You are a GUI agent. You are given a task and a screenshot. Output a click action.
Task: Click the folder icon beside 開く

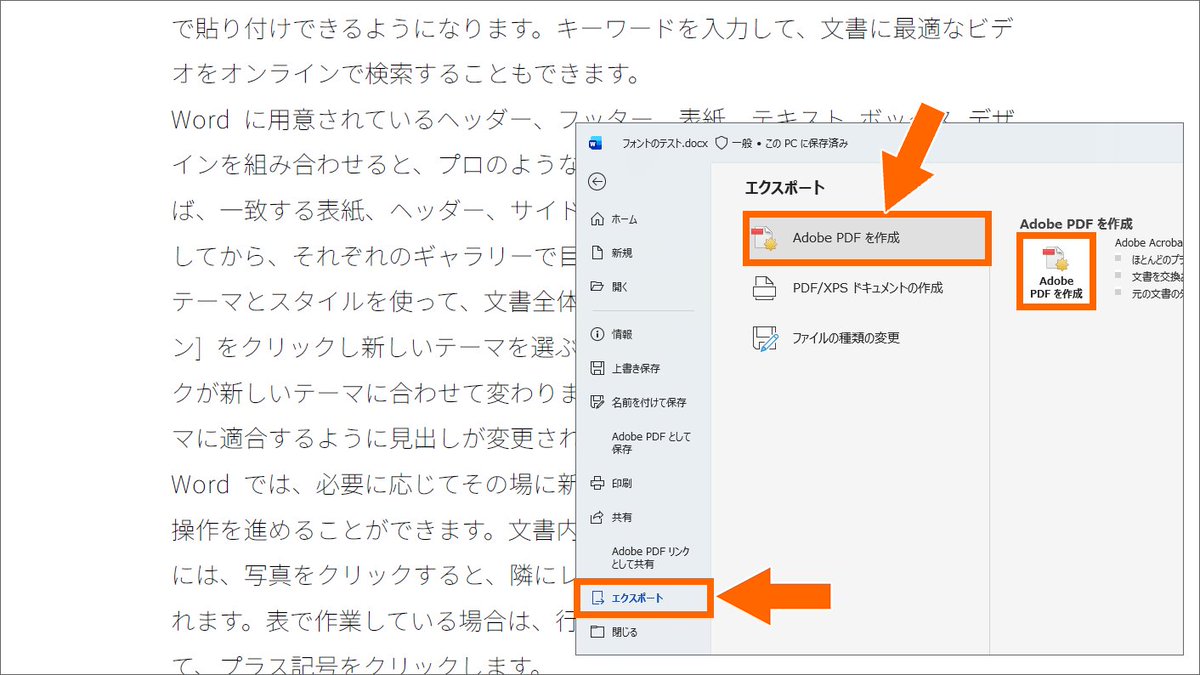point(598,287)
